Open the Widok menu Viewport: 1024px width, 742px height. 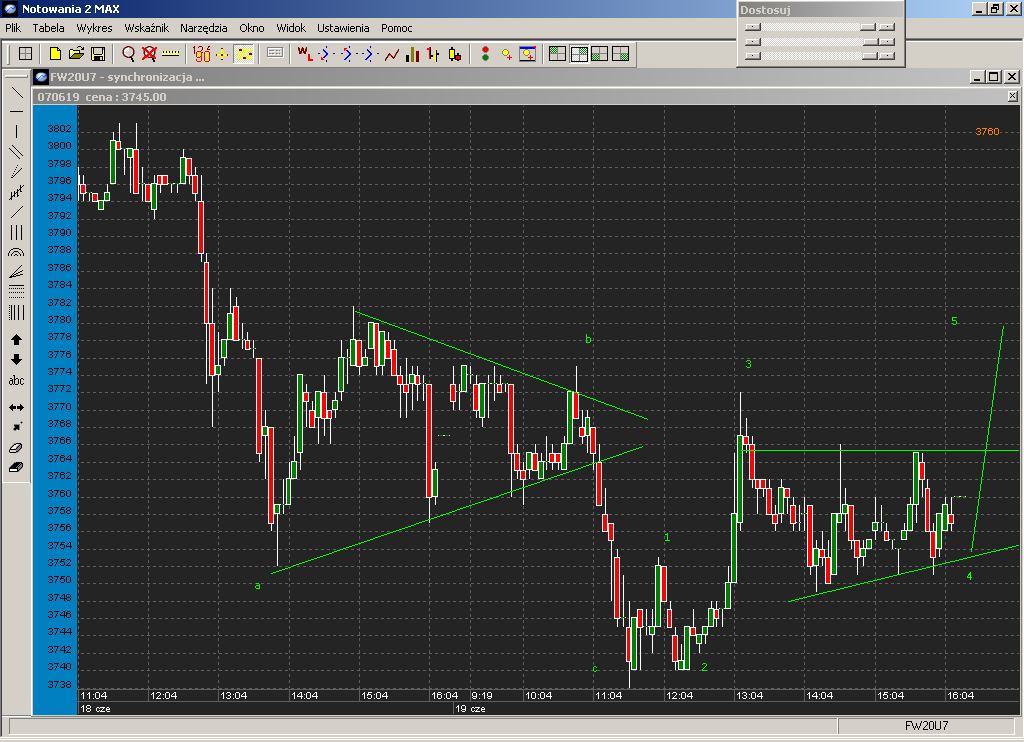click(291, 27)
